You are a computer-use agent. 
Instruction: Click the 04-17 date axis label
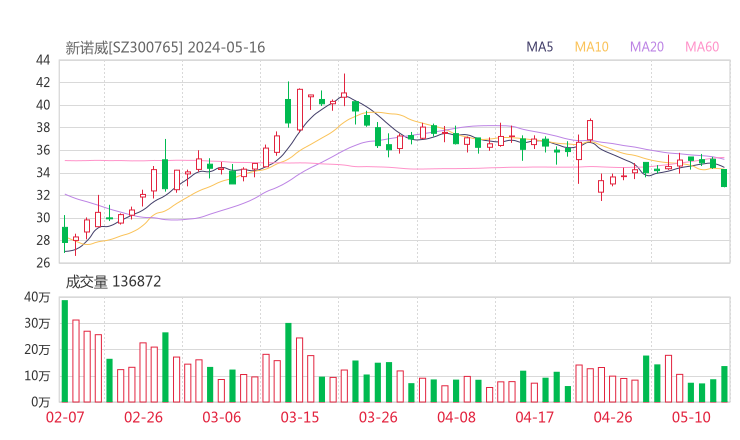click(534, 417)
